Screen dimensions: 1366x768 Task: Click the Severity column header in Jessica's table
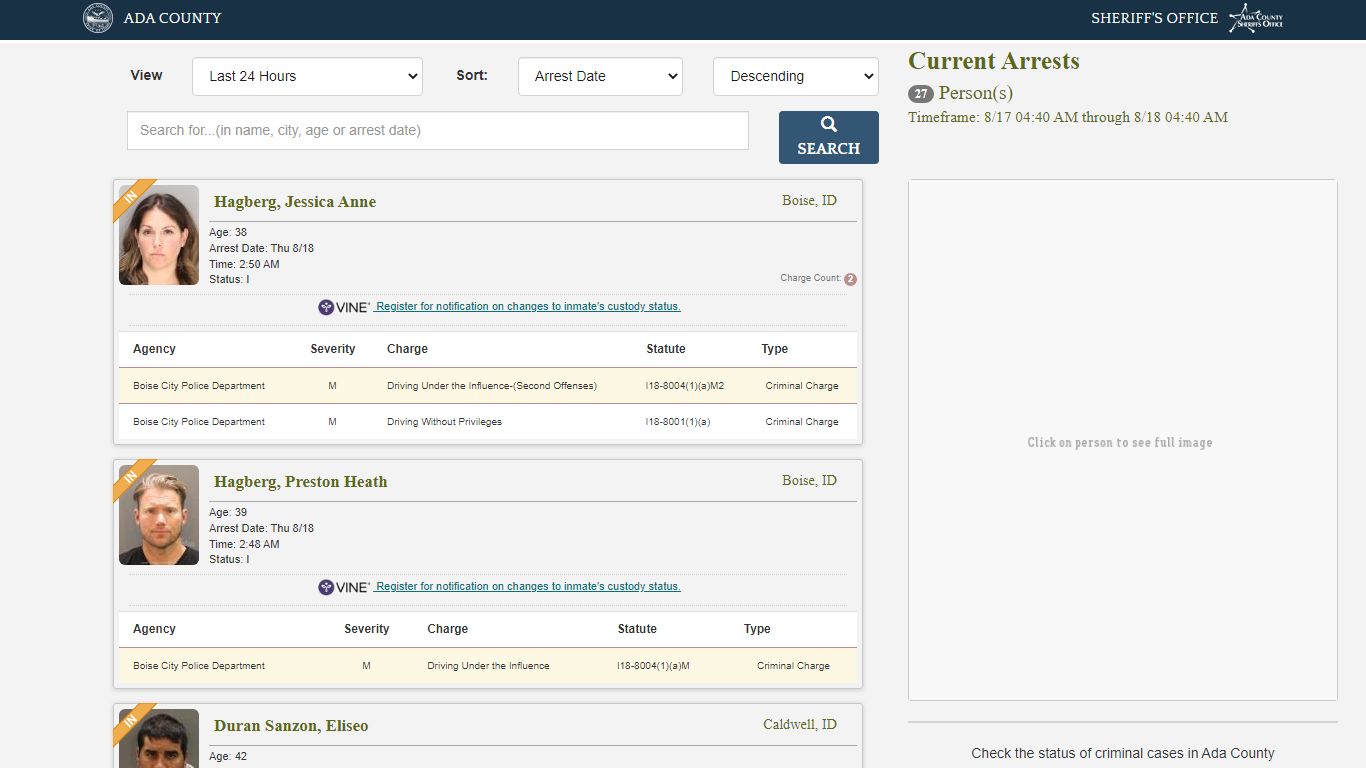point(333,349)
